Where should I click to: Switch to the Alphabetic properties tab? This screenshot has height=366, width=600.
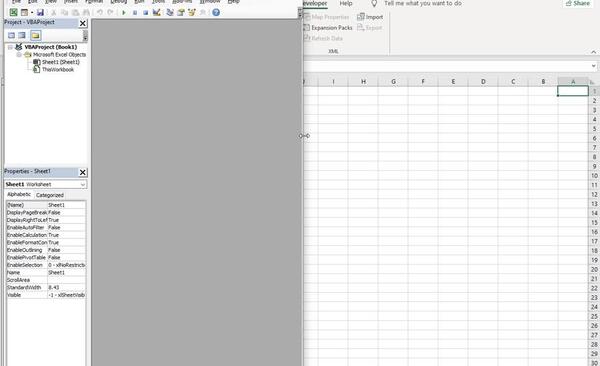click(x=19, y=194)
